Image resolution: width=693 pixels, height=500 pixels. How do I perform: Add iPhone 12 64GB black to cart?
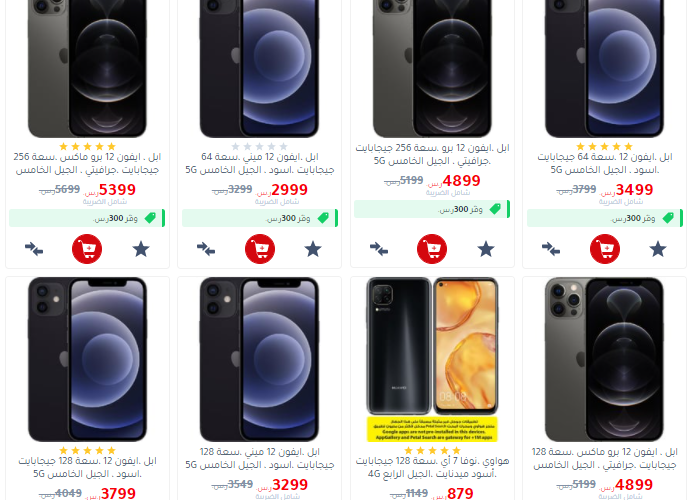605,249
